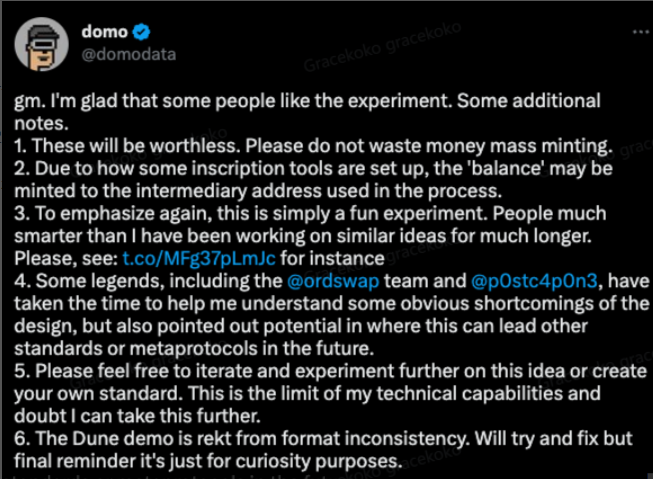Select note 5 "Please feel free to iterate"

[331, 394]
